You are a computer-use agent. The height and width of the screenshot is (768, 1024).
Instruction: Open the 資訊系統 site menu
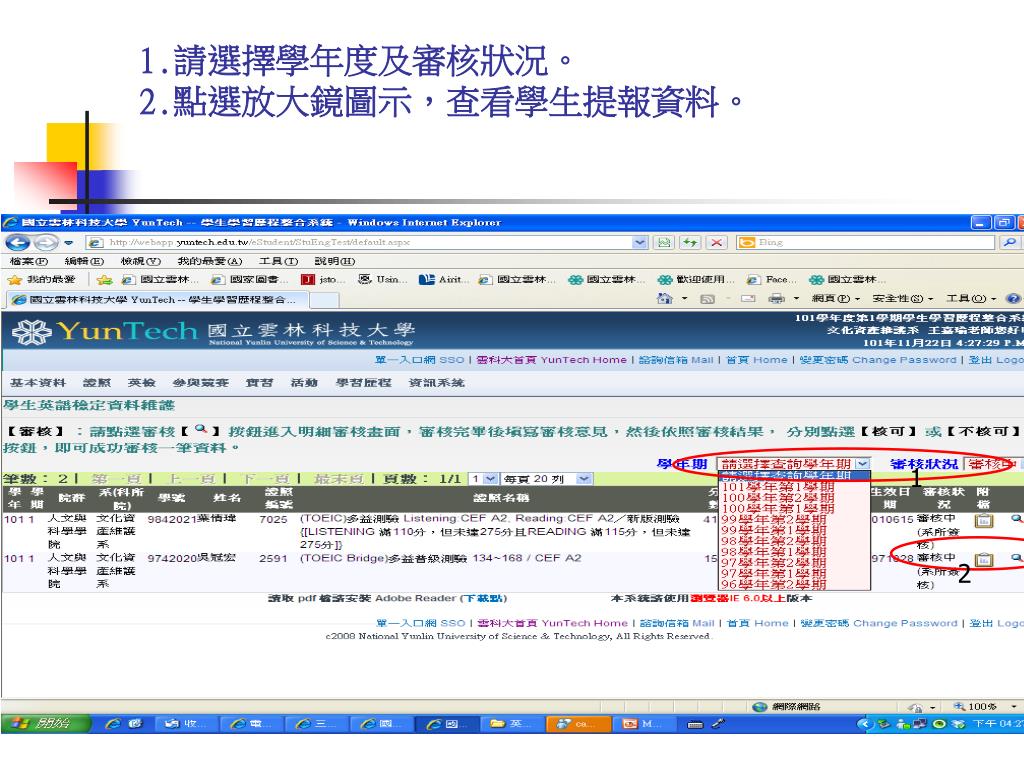point(436,383)
